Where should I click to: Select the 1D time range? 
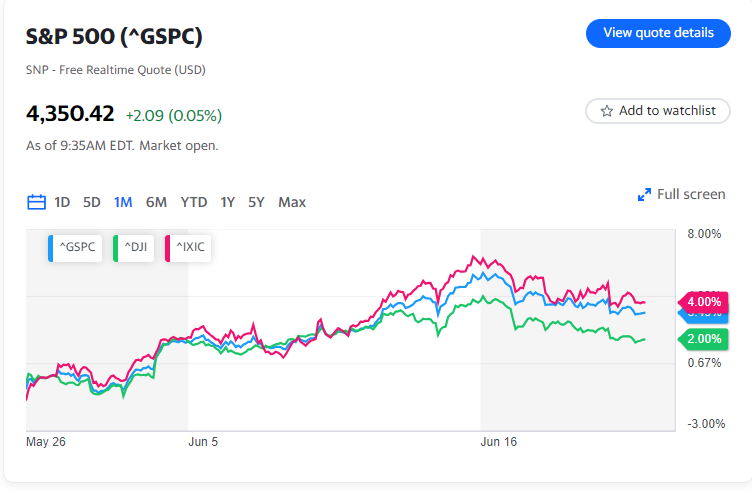[x=62, y=202]
